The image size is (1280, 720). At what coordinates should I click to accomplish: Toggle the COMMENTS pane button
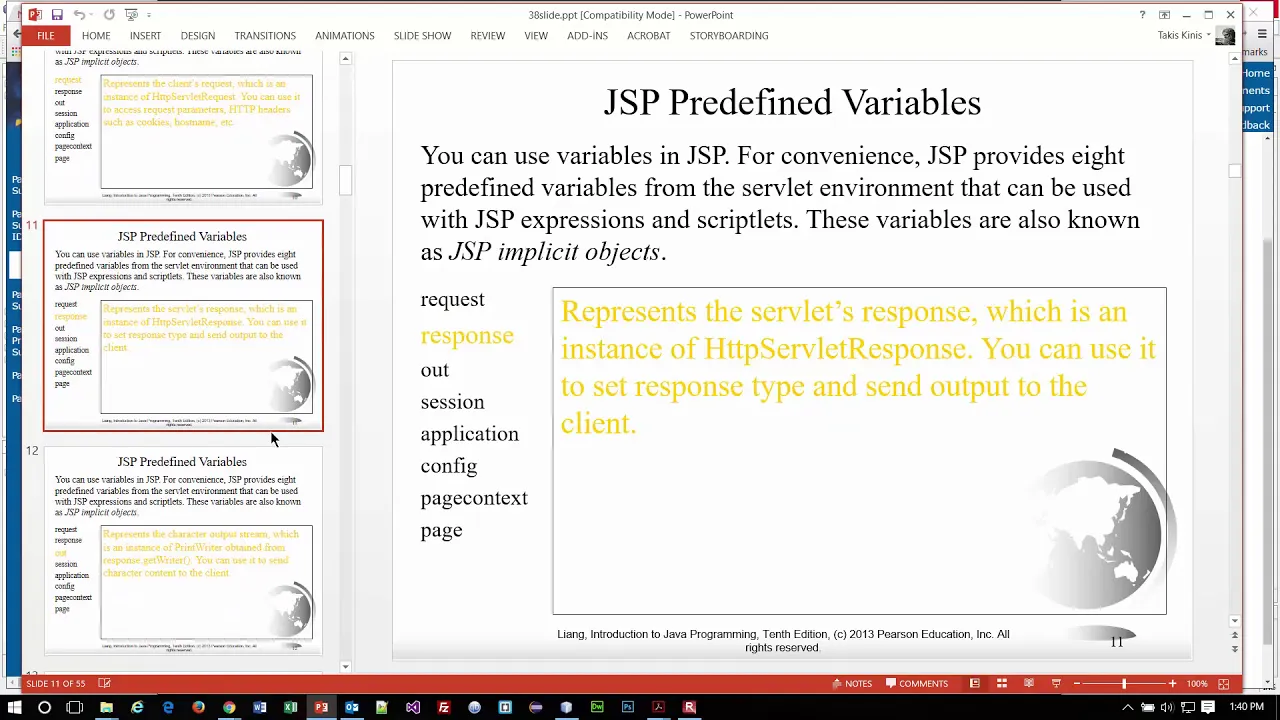coord(915,684)
